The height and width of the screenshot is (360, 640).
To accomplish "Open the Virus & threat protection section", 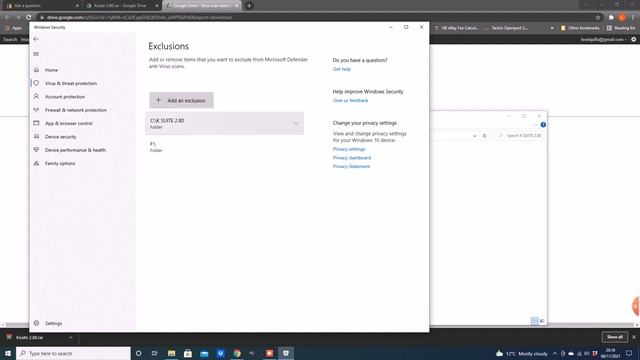I will coord(71,83).
